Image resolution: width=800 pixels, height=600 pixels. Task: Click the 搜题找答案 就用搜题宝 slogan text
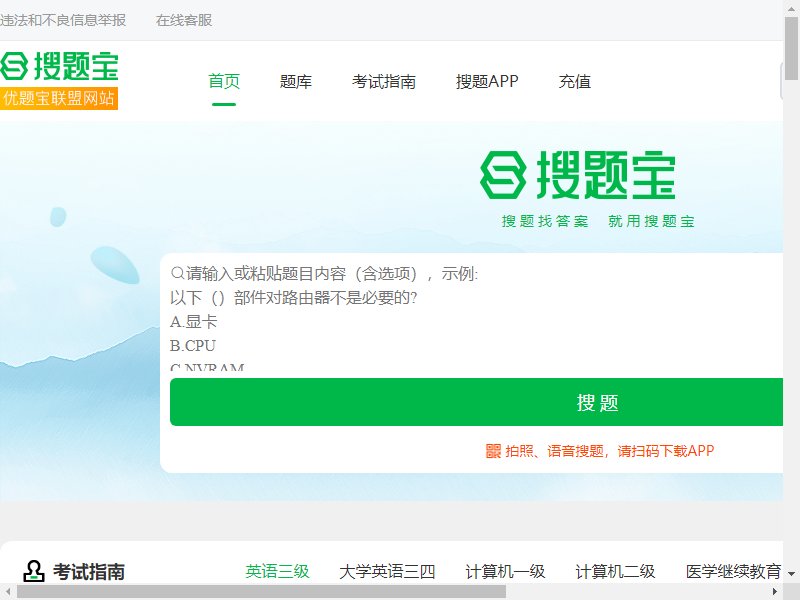598,221
